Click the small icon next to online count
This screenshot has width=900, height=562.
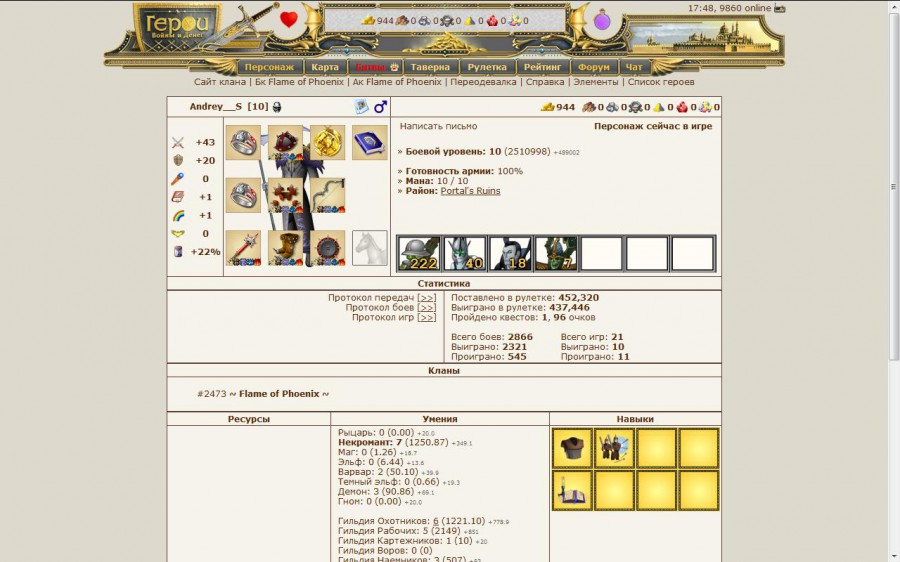pyautogui.click(x=779, y=9)
